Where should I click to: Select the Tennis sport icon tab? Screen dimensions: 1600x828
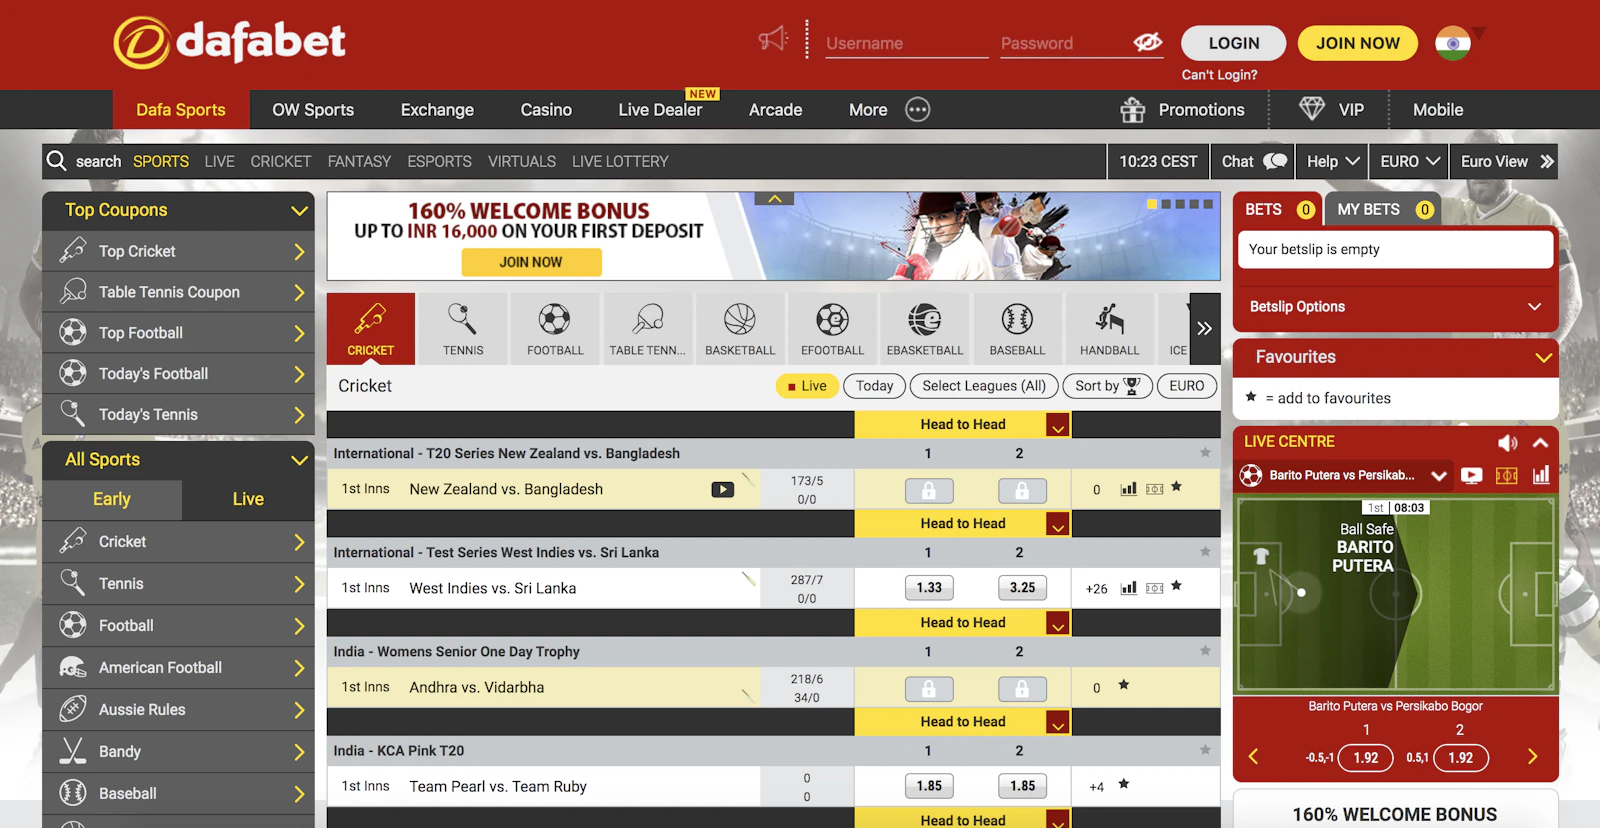[x=463, y=328]
